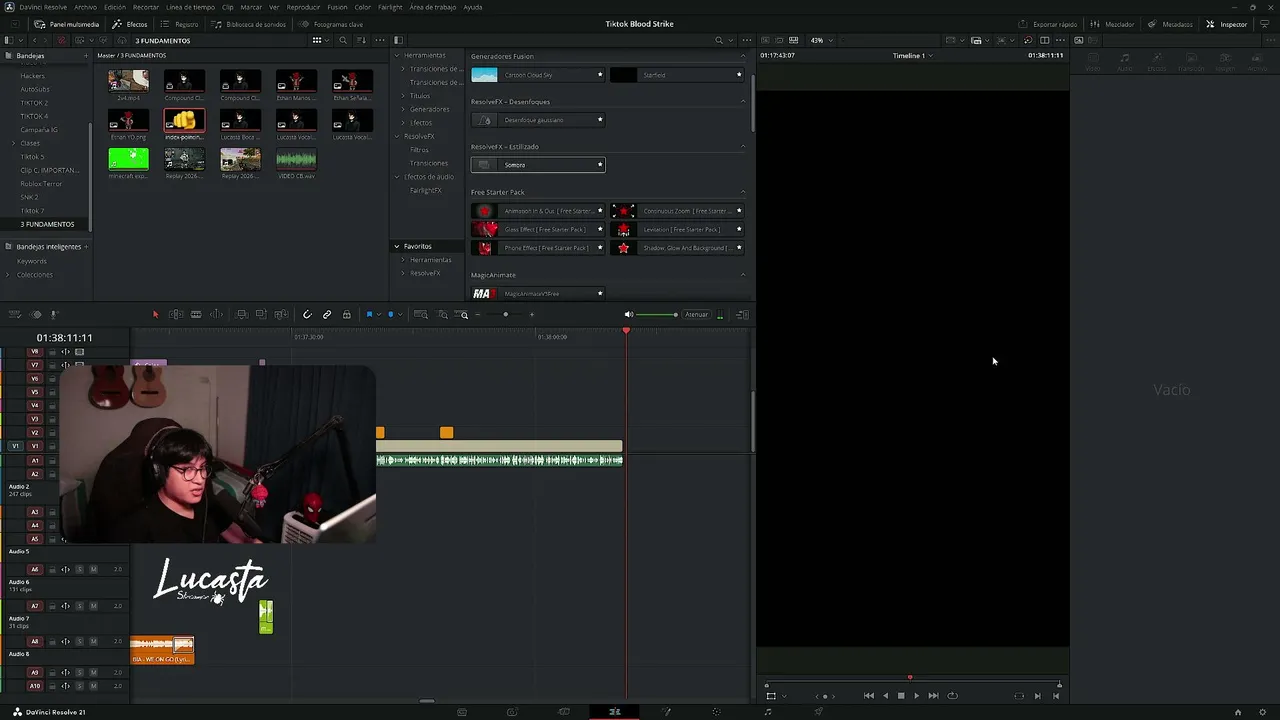The width and height of the screenshot is (1280, 720).
Task: Toggle favorite star on Sombra effect
Action: click(x=600, y=165)
